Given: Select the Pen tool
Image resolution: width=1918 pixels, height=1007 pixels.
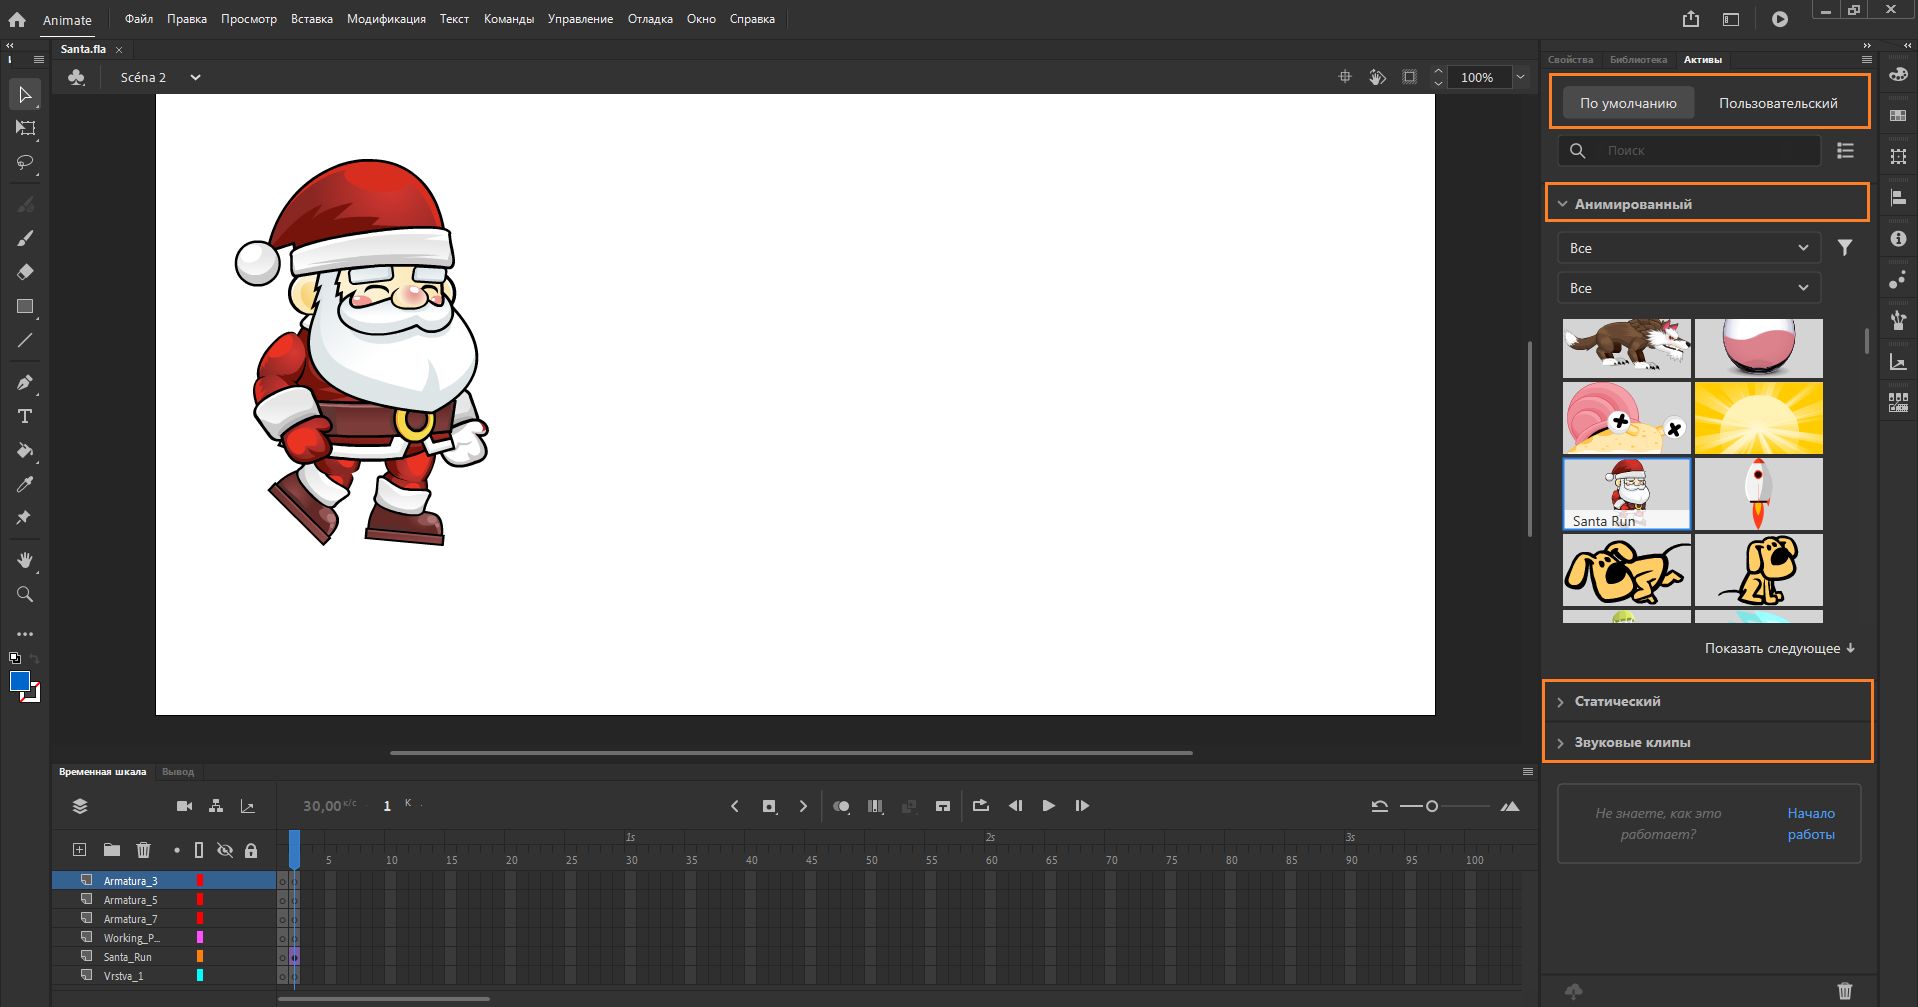Looking at the screenshot, I should (x=25, y=382).
